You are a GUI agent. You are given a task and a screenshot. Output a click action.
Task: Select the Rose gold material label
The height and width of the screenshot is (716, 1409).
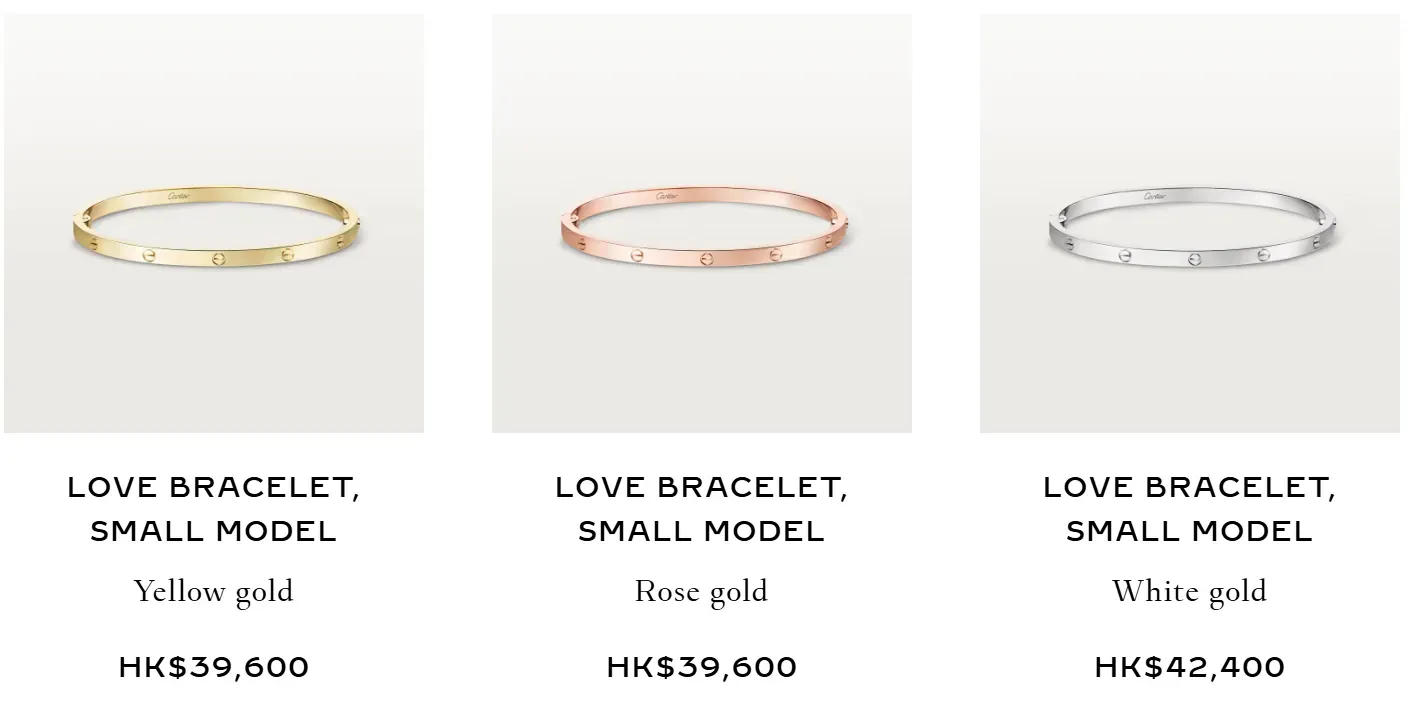pos(702,591)
